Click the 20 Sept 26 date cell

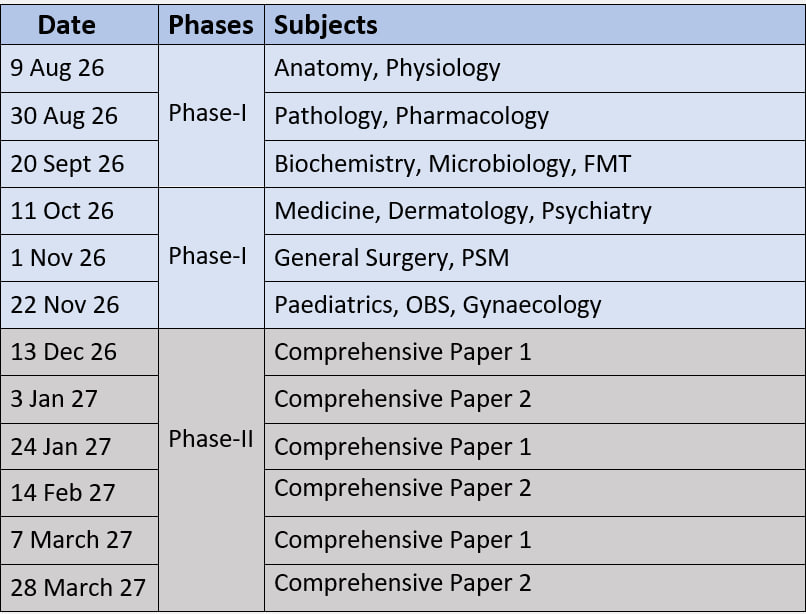(x=80, y=164)
